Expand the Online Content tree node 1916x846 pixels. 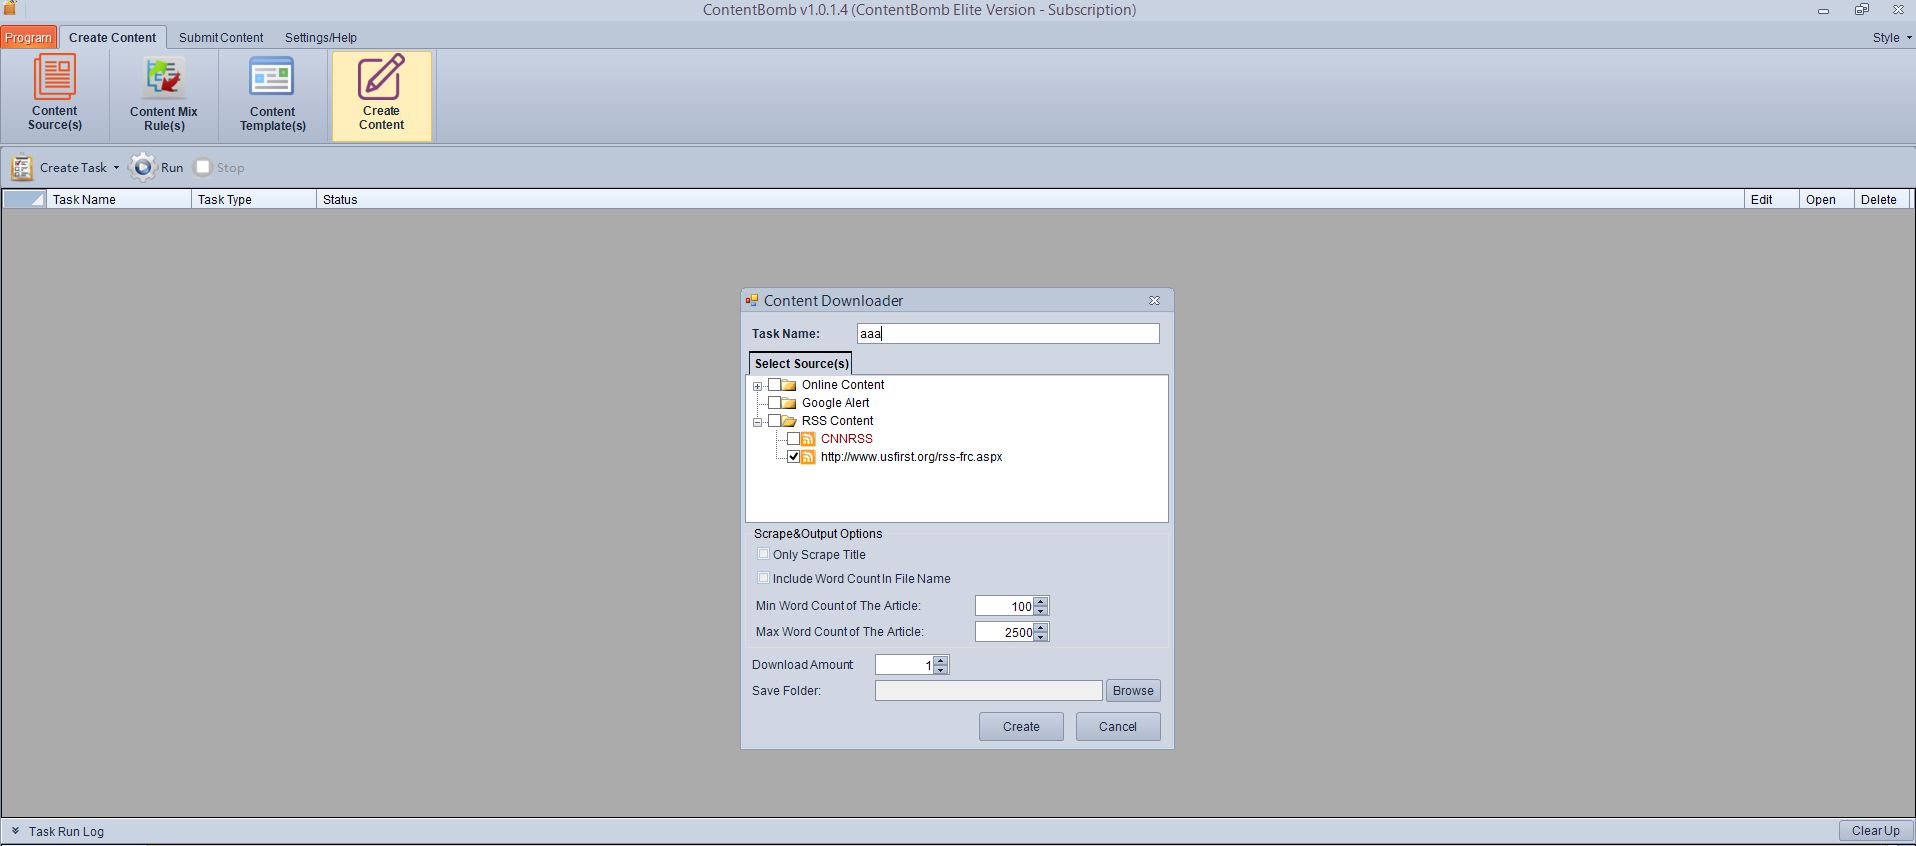tap(758, 386)
